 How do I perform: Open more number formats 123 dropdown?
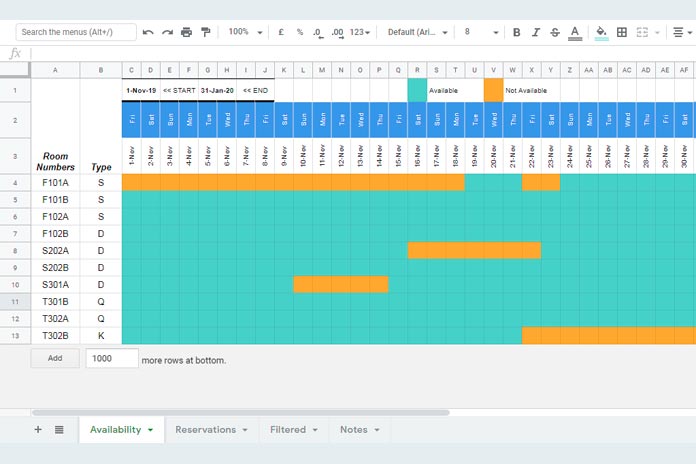pos(360,32)
